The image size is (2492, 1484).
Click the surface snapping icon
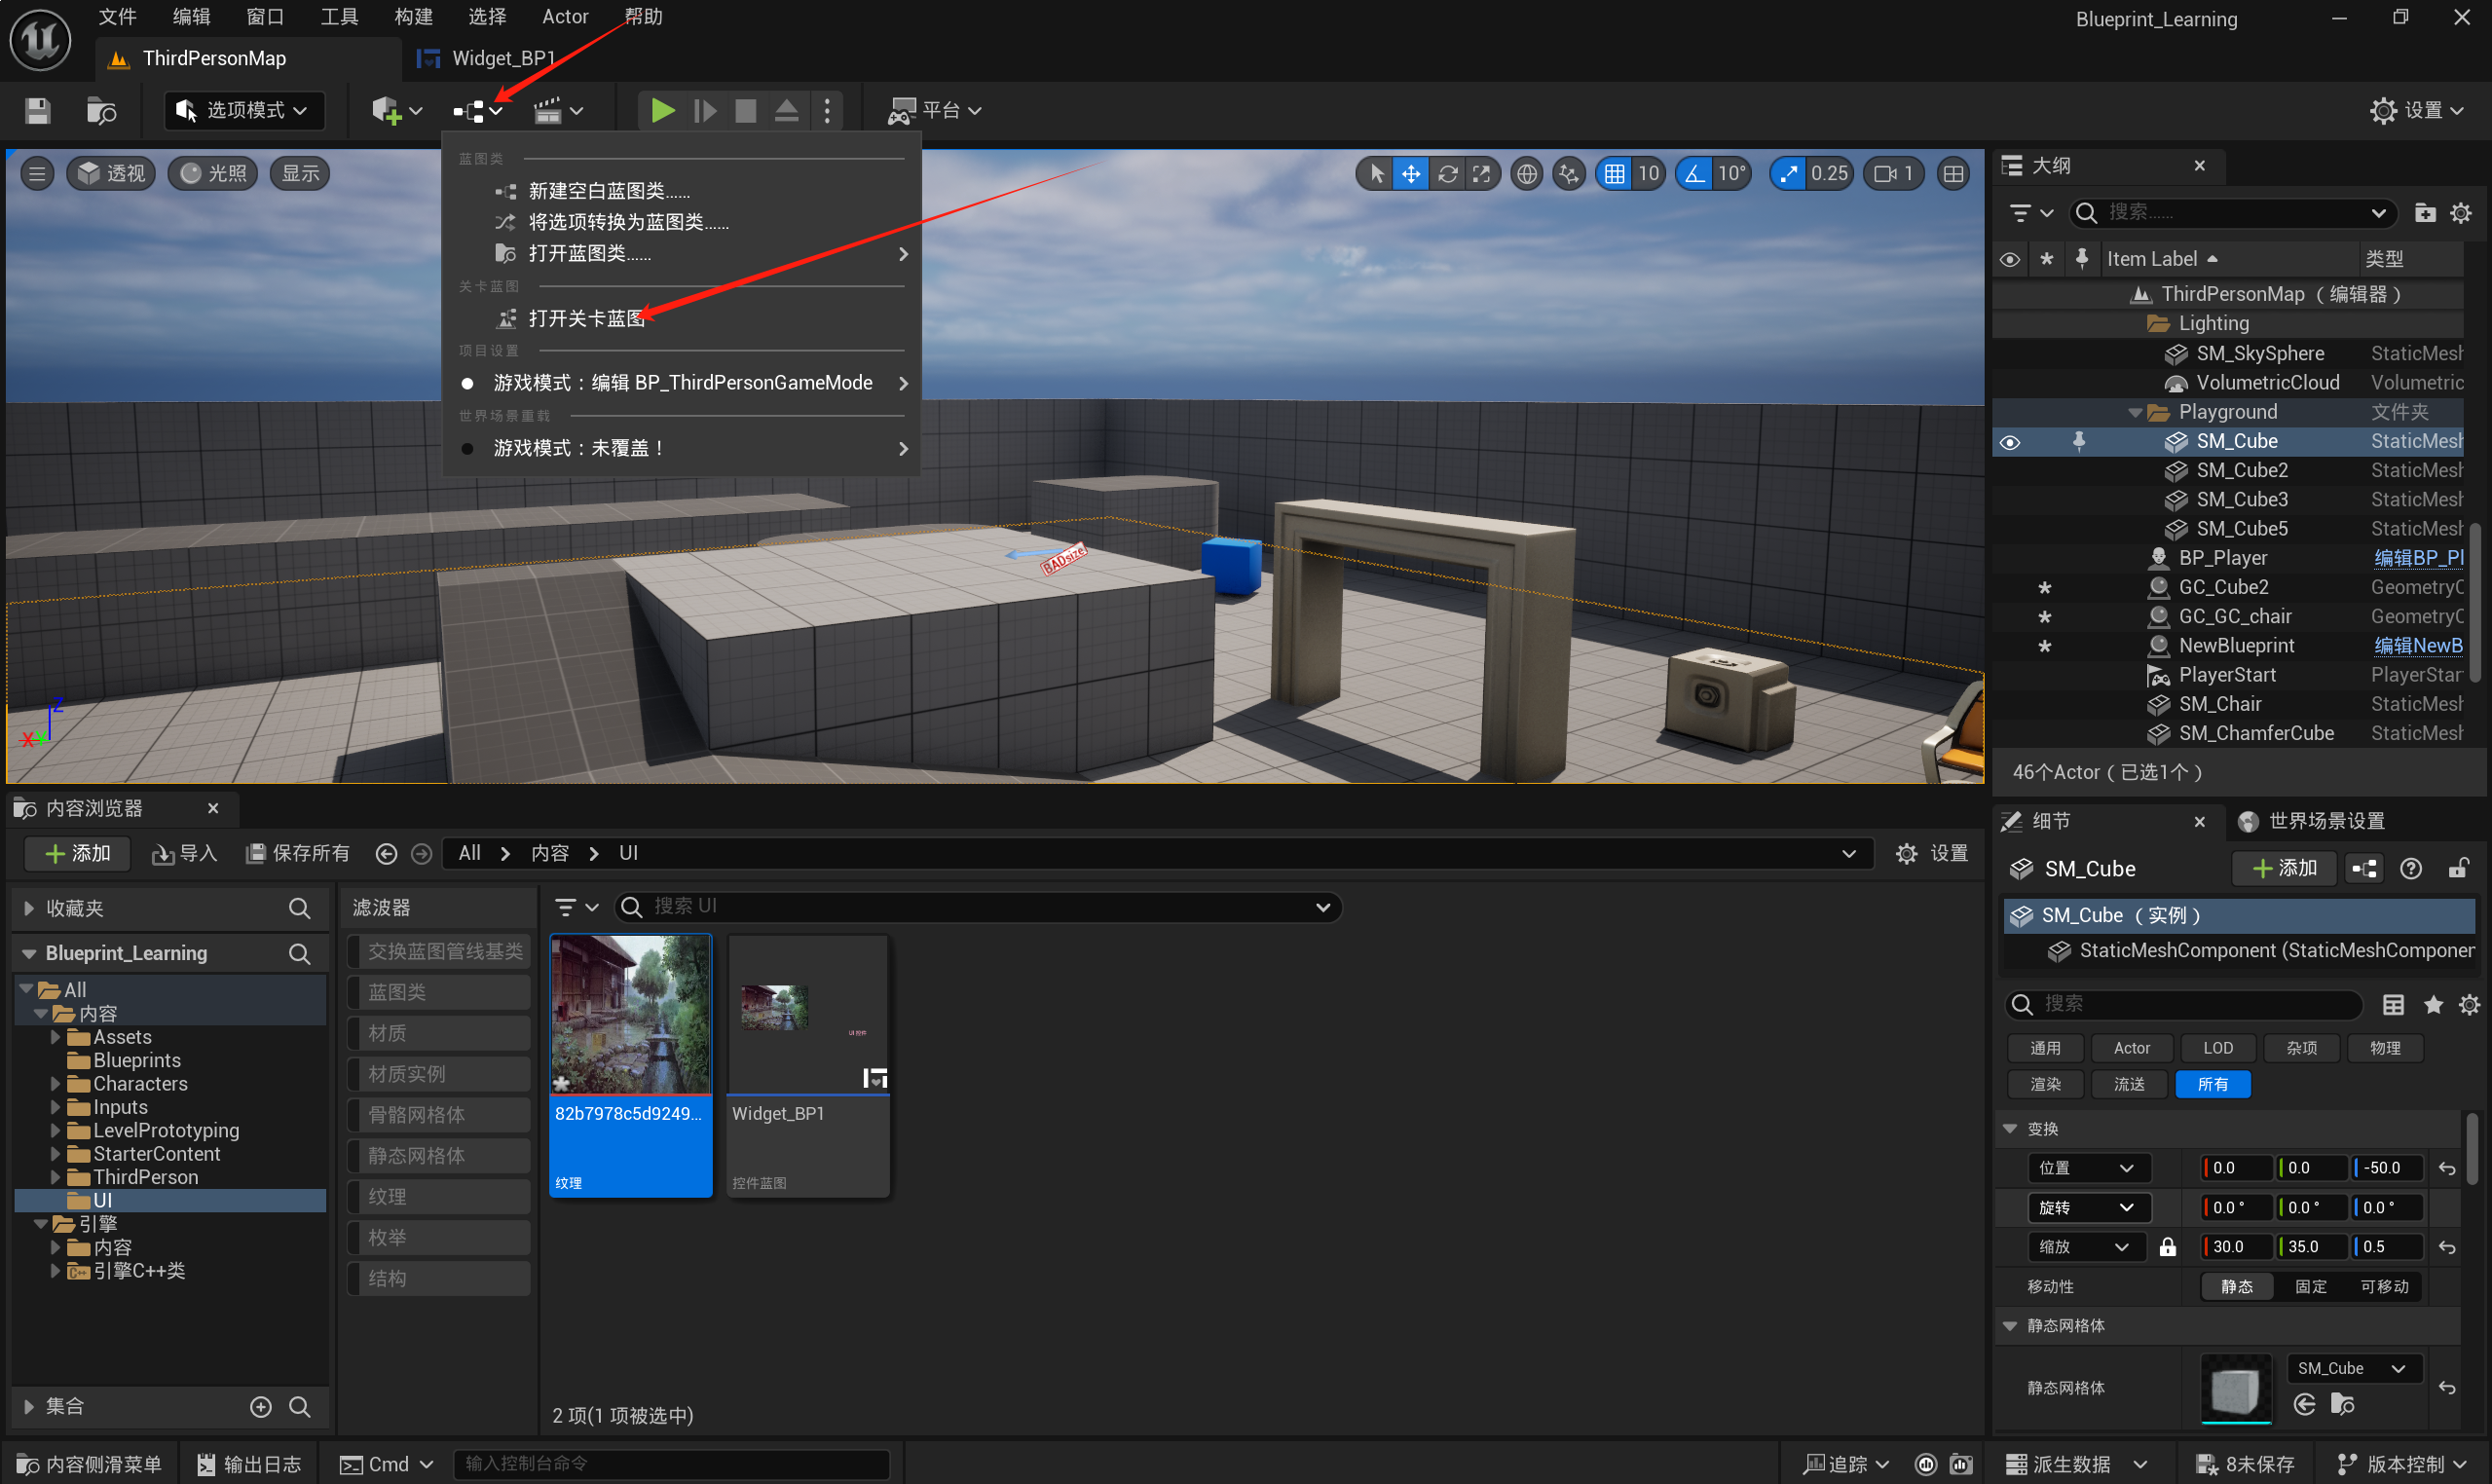1569,174
